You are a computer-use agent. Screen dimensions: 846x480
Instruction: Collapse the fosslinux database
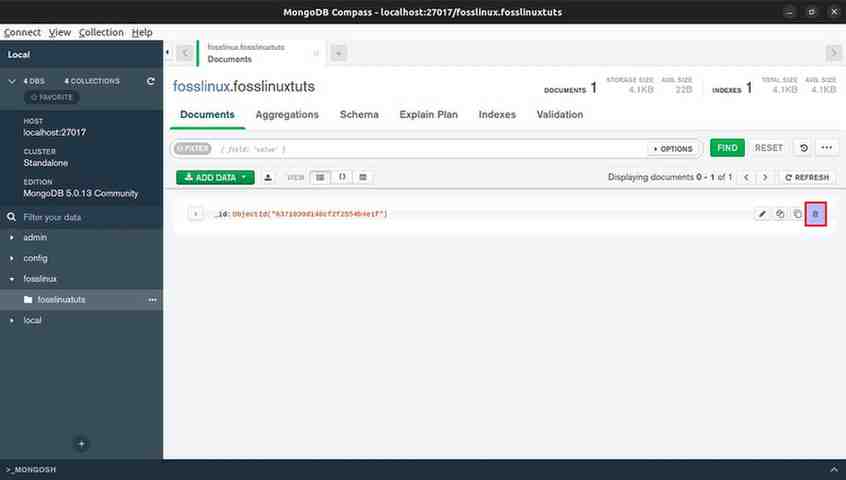pyautogui.click(x=11, y=279)
